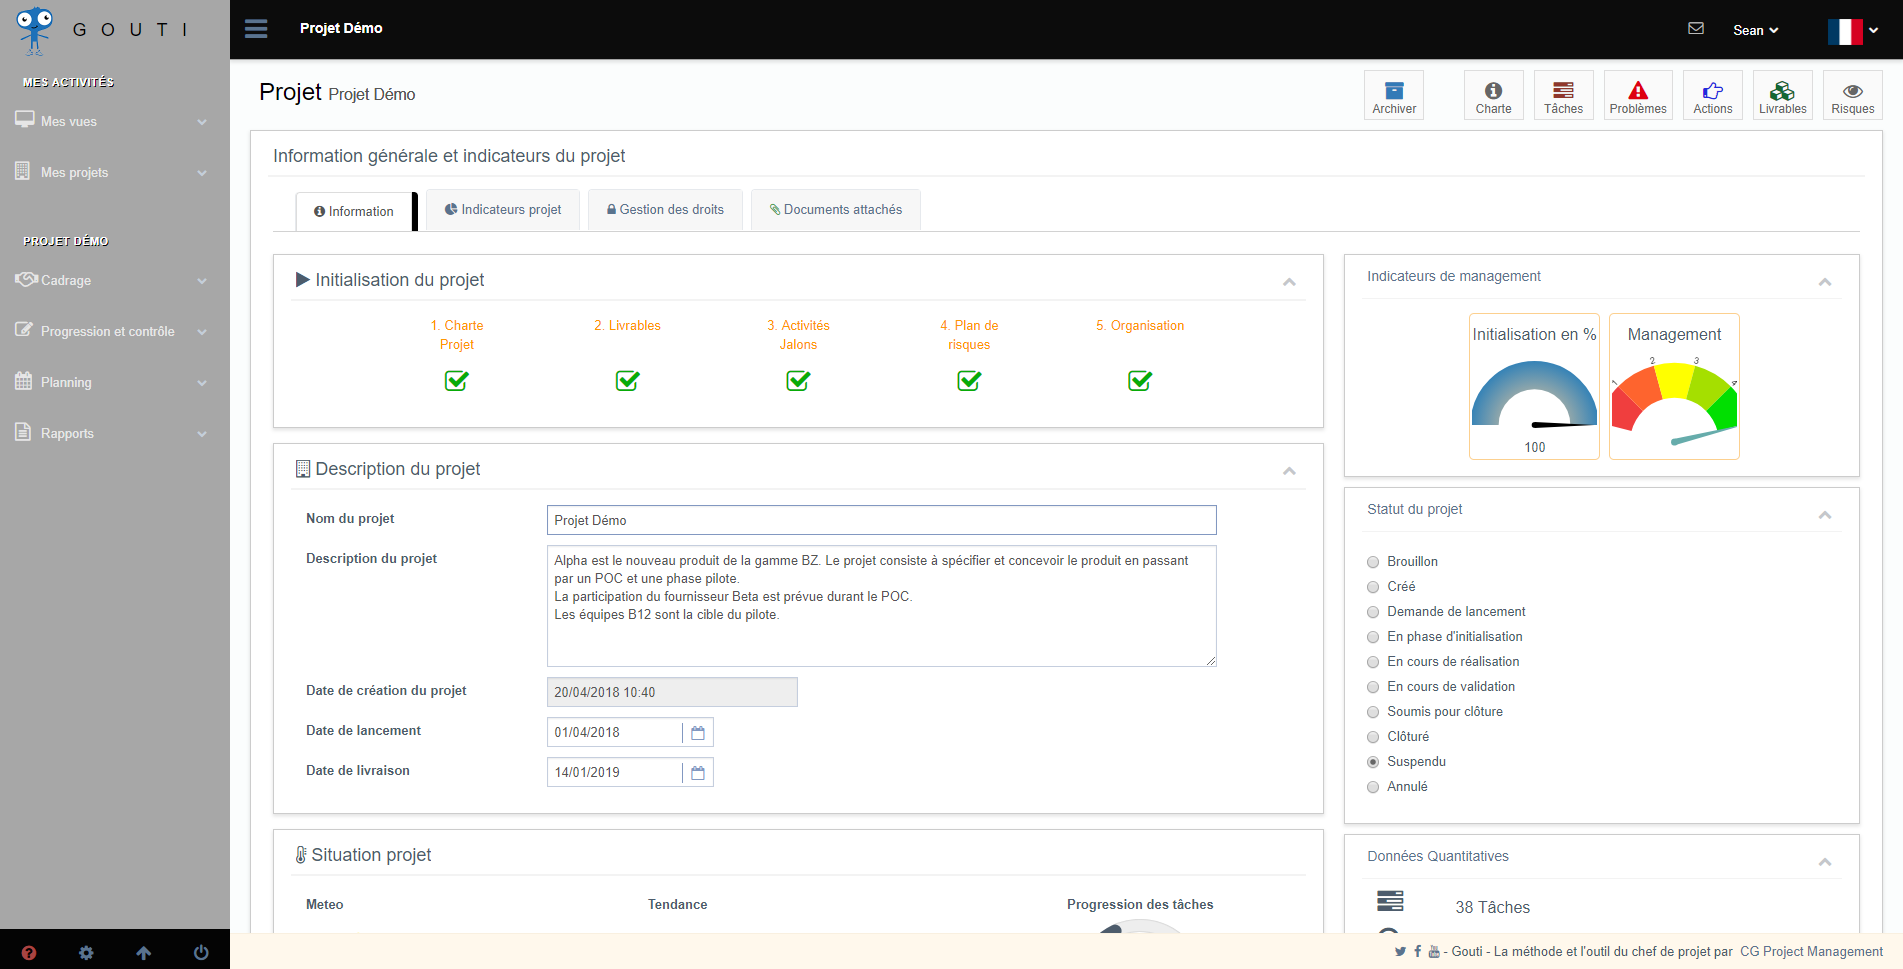Screen dimensions: 1903x969
Task: Click the Facebook icon in footer
Action: (x=1418, y=952)
